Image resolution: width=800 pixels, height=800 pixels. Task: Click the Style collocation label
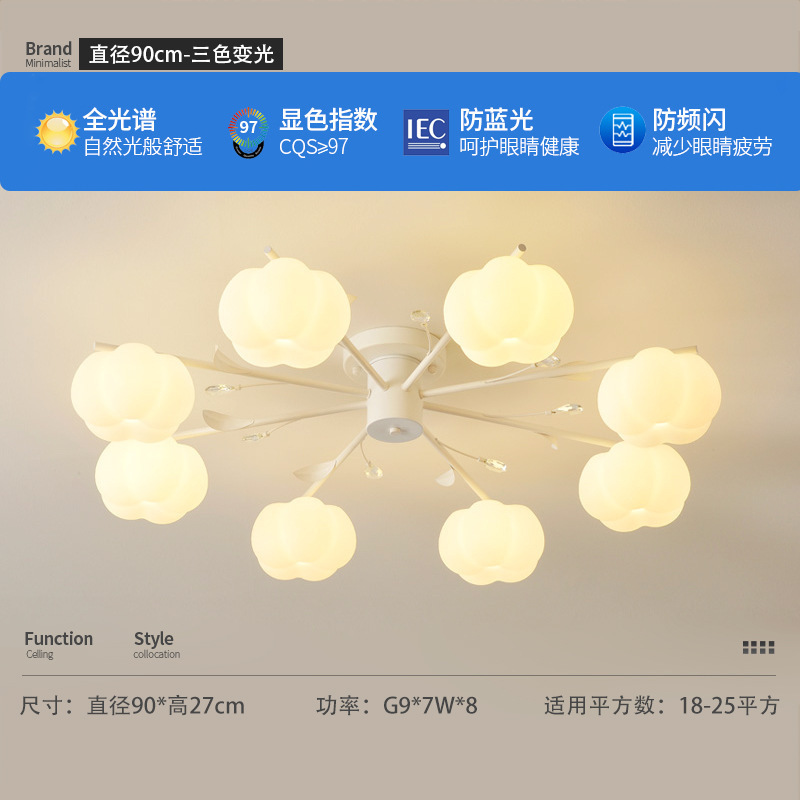(x=157, y=645)
